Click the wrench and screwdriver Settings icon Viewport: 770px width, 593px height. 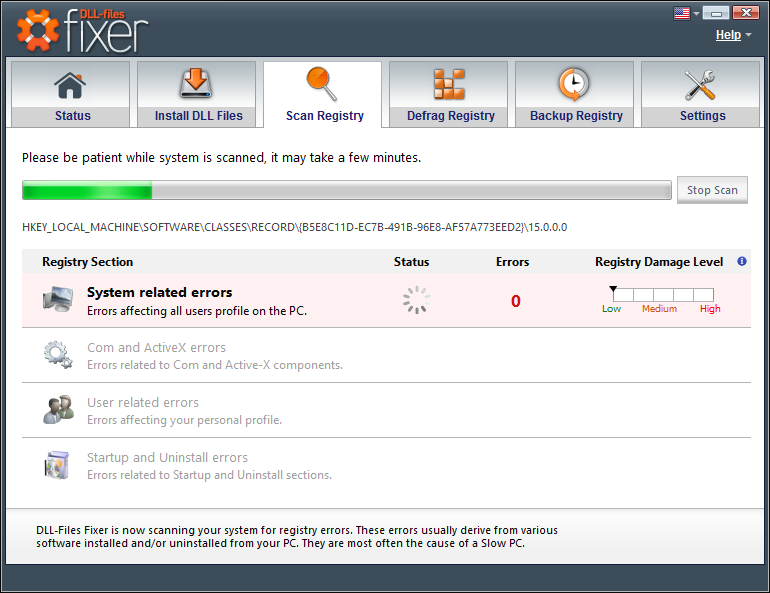pos(700,84)
